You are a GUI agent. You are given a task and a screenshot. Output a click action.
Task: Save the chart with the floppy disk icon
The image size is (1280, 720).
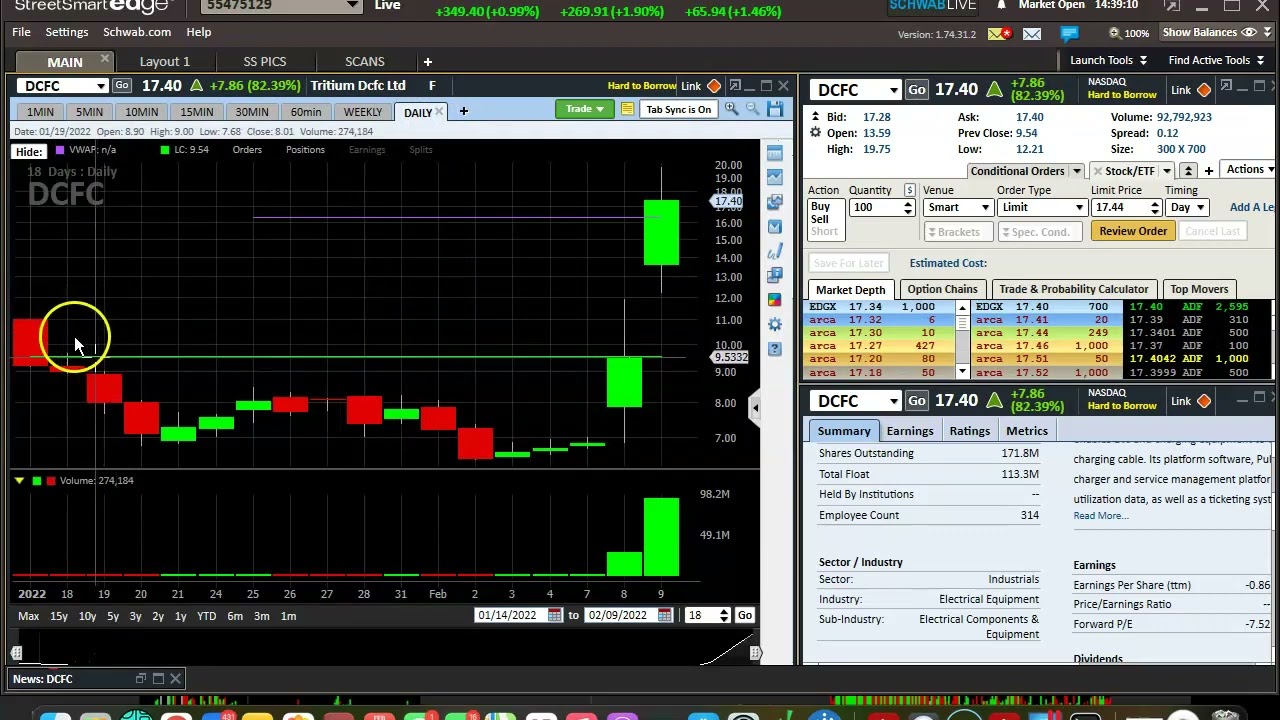click(x=775, y=109)
